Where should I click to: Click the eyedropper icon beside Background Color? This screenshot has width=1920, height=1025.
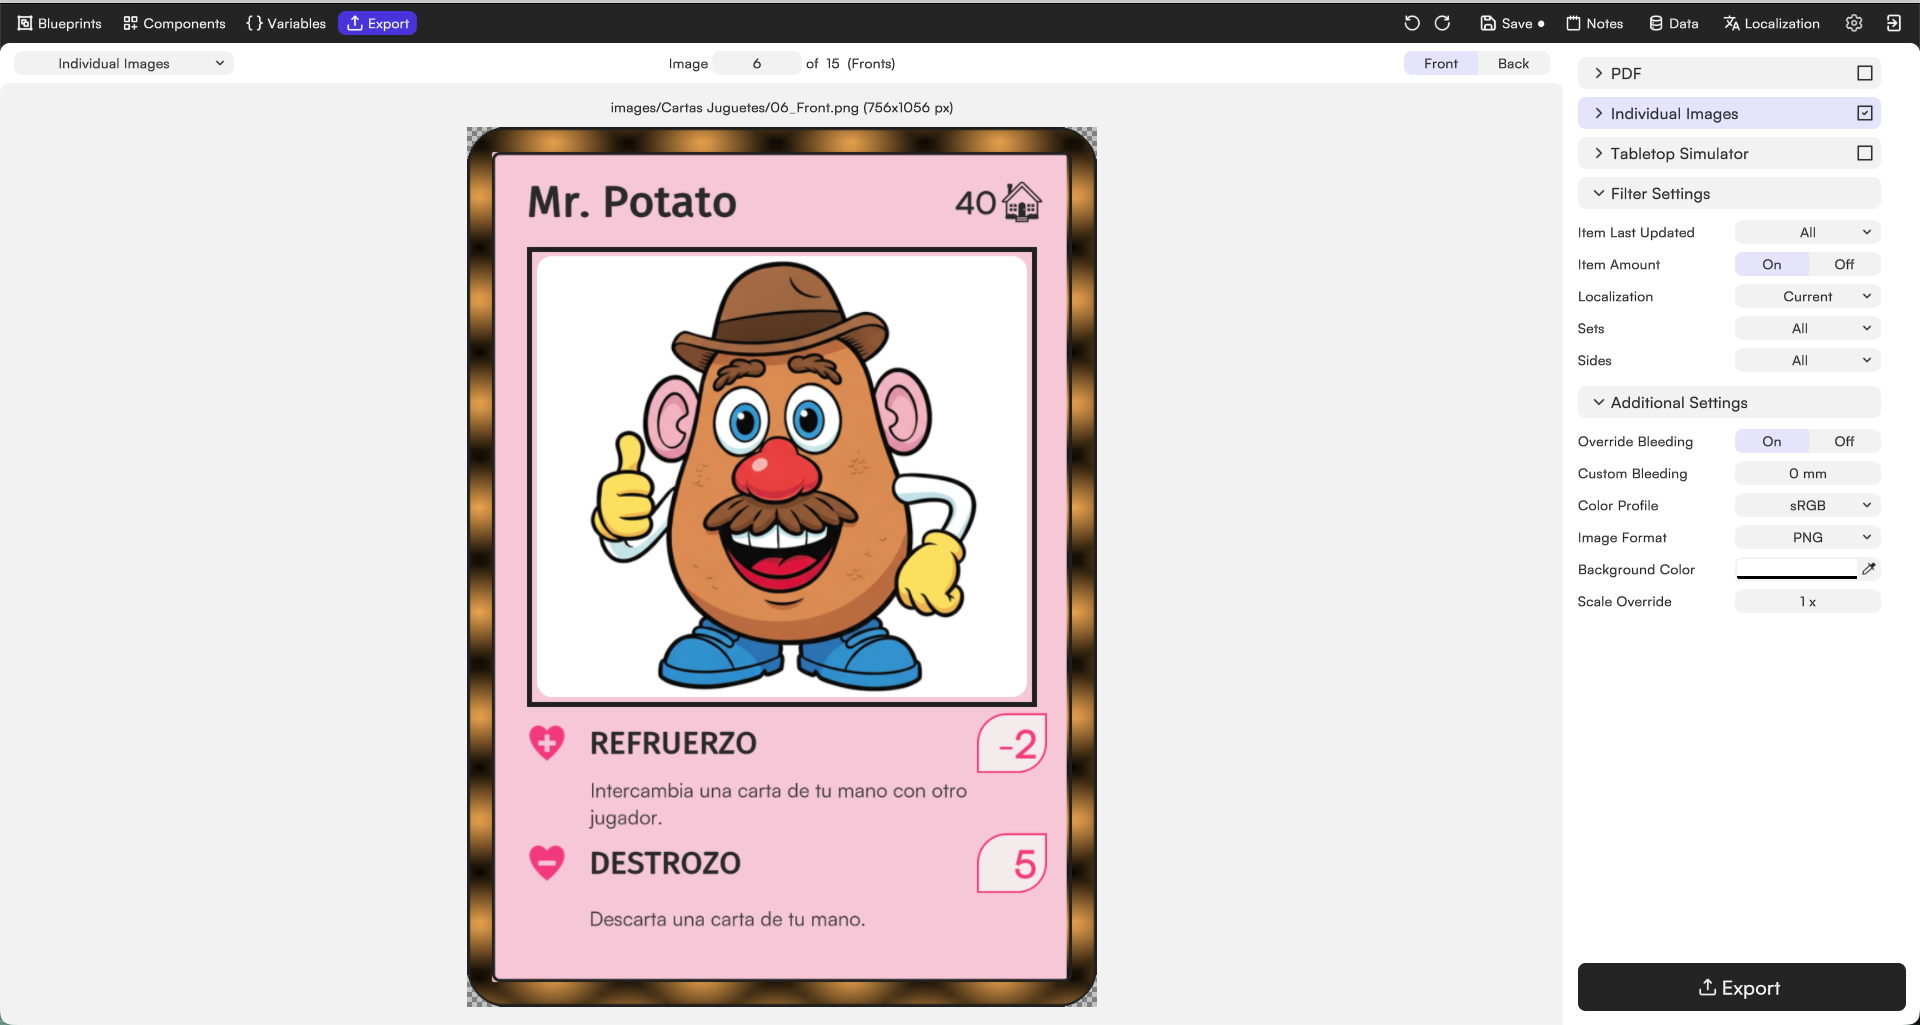pos(1869,568)
